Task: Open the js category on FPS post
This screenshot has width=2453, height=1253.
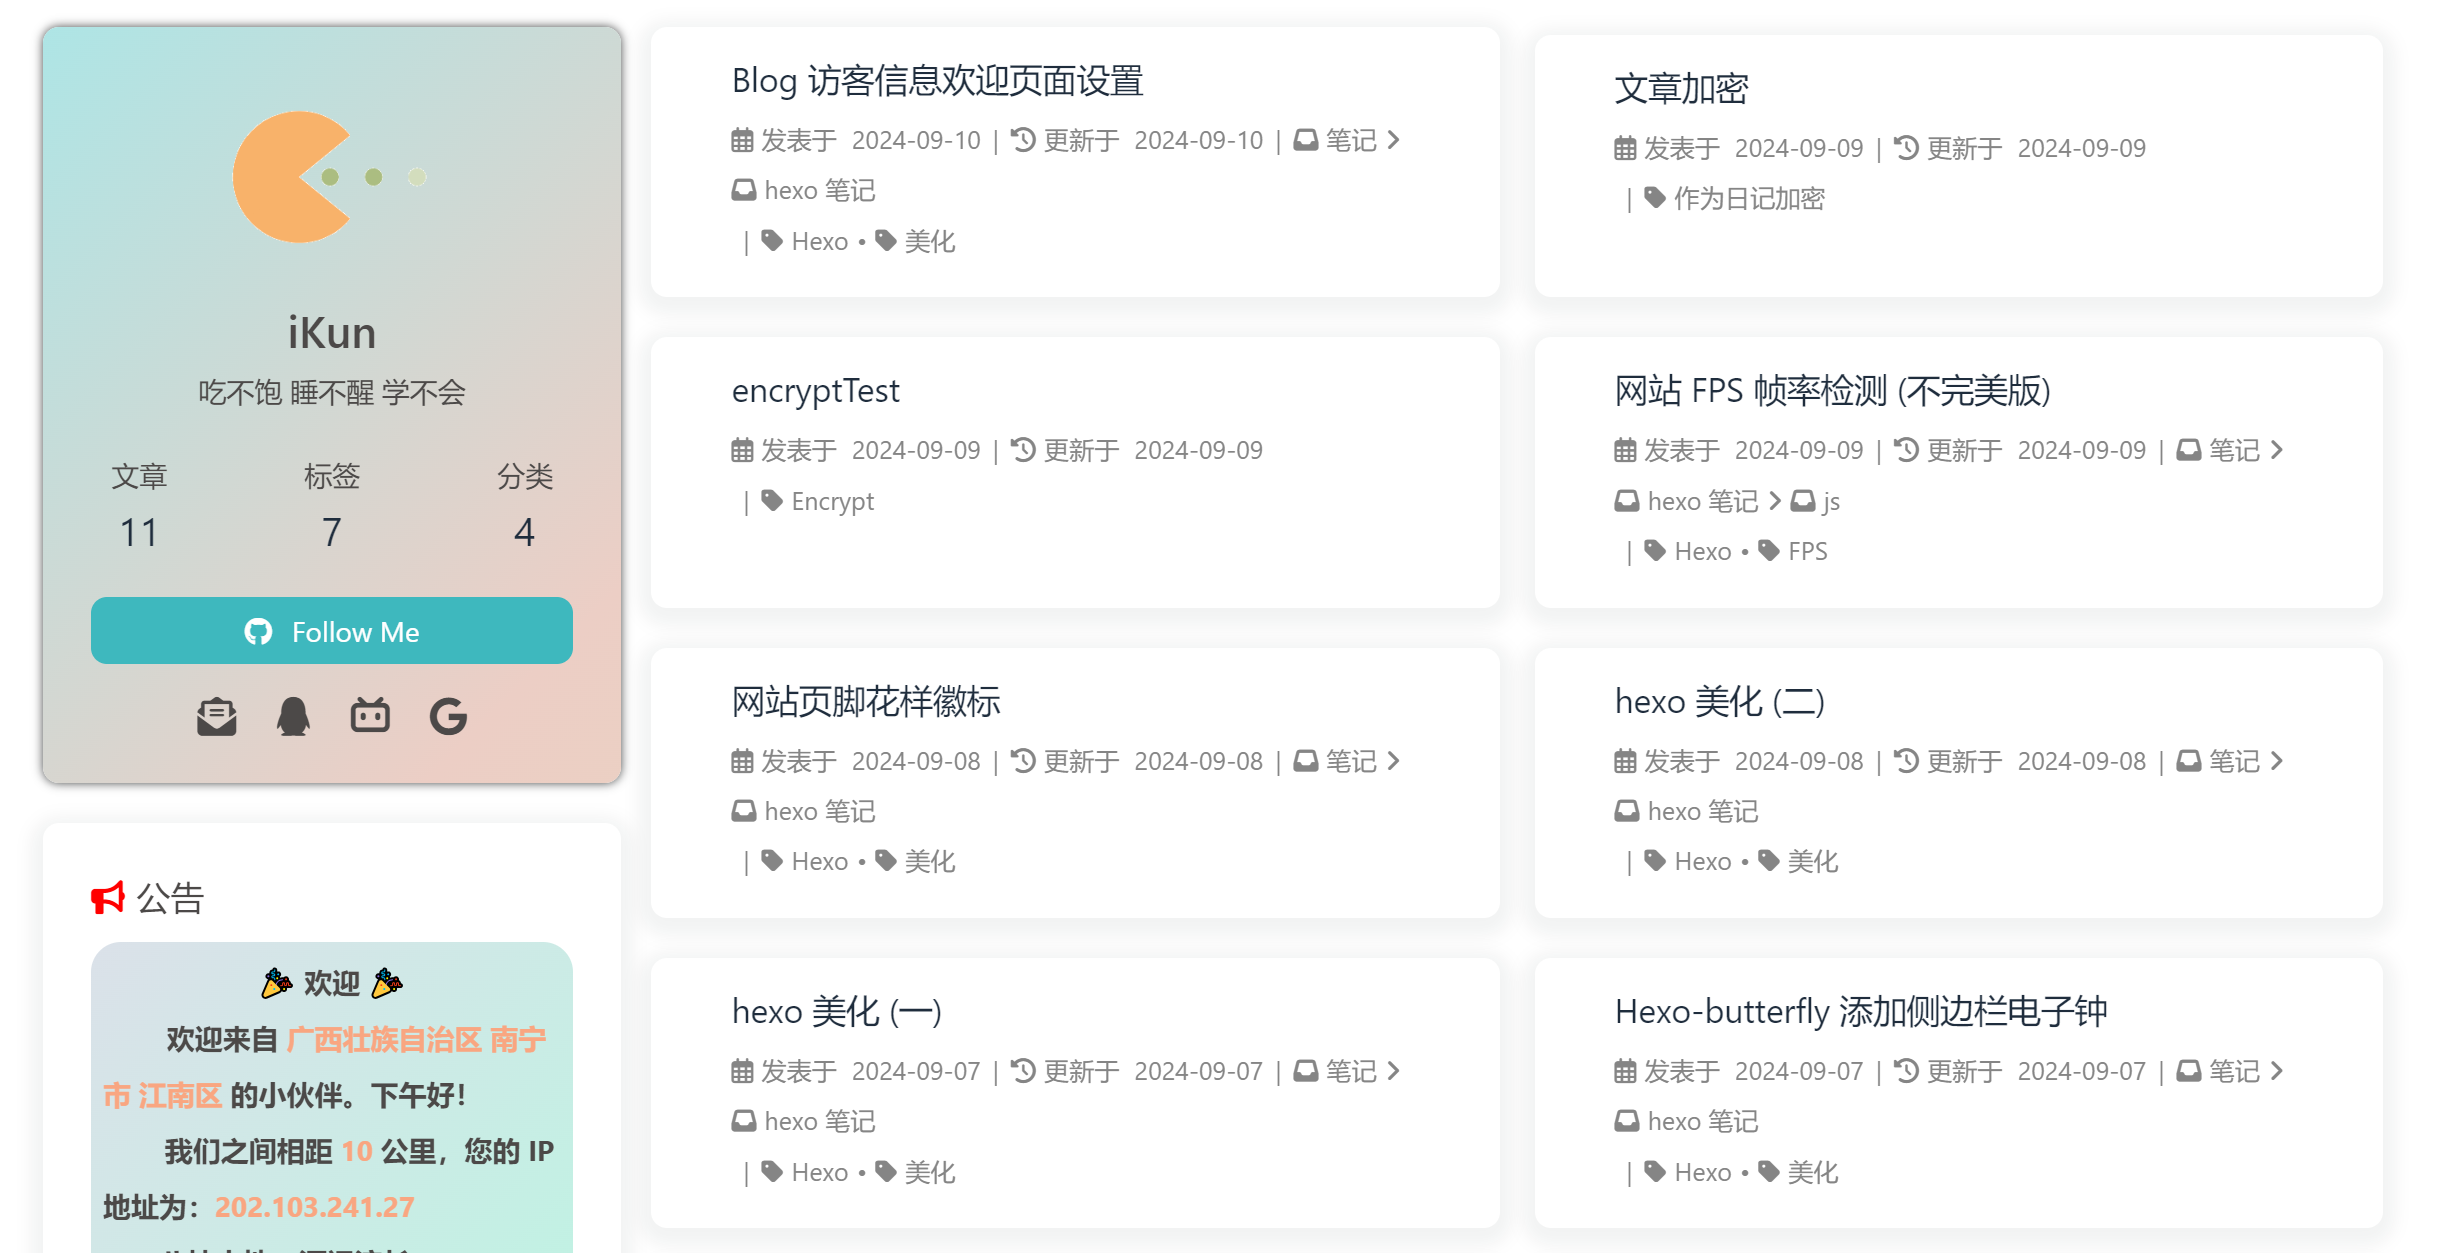Action: pos(1830,501)
